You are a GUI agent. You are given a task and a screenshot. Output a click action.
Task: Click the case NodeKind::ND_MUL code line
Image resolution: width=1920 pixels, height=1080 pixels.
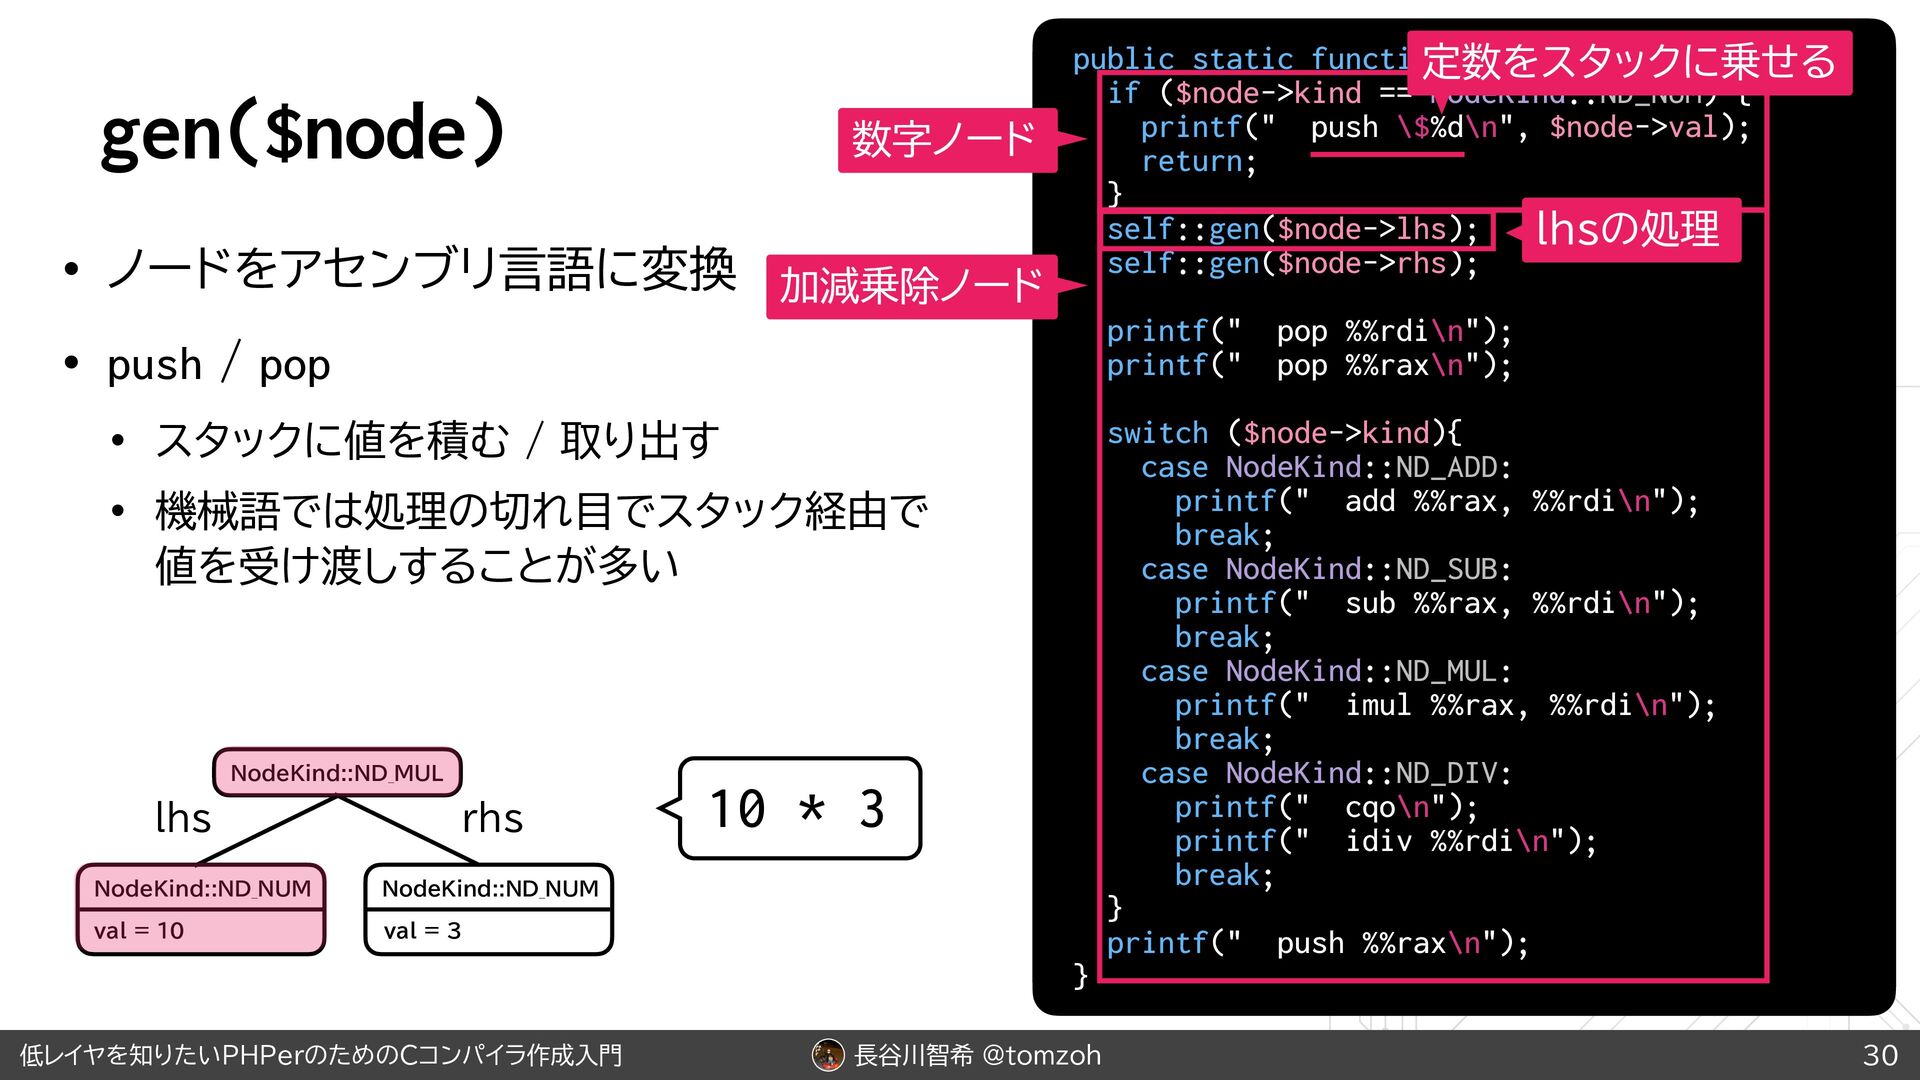[1326, 671]
